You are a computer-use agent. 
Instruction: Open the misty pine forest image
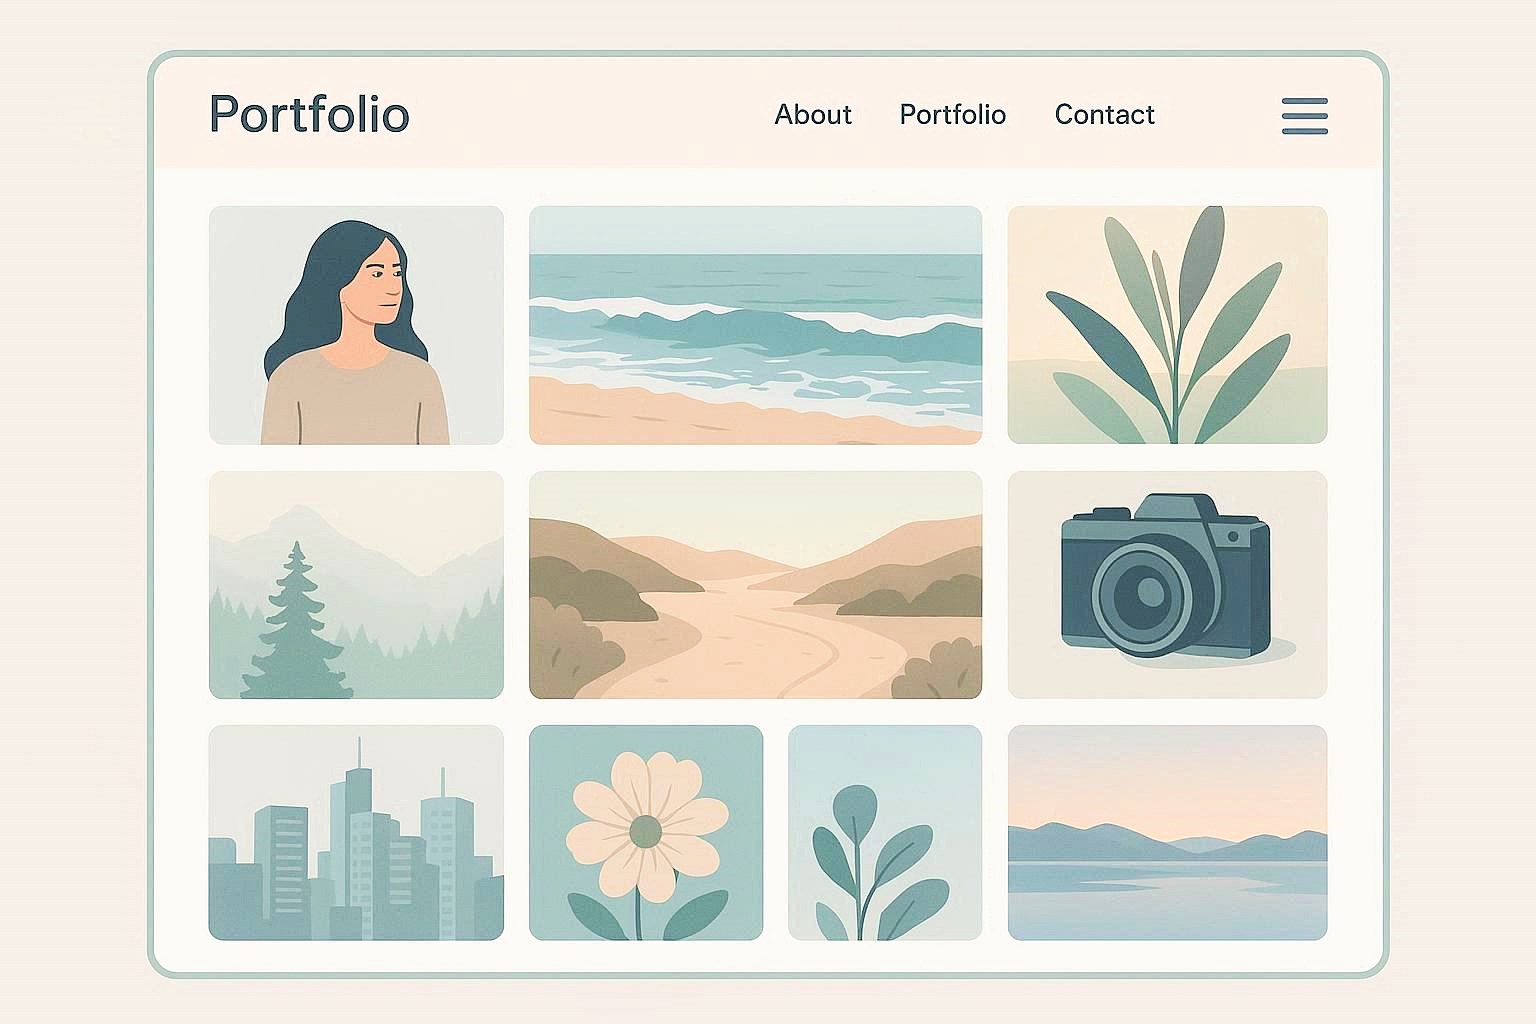pos(356,585)
